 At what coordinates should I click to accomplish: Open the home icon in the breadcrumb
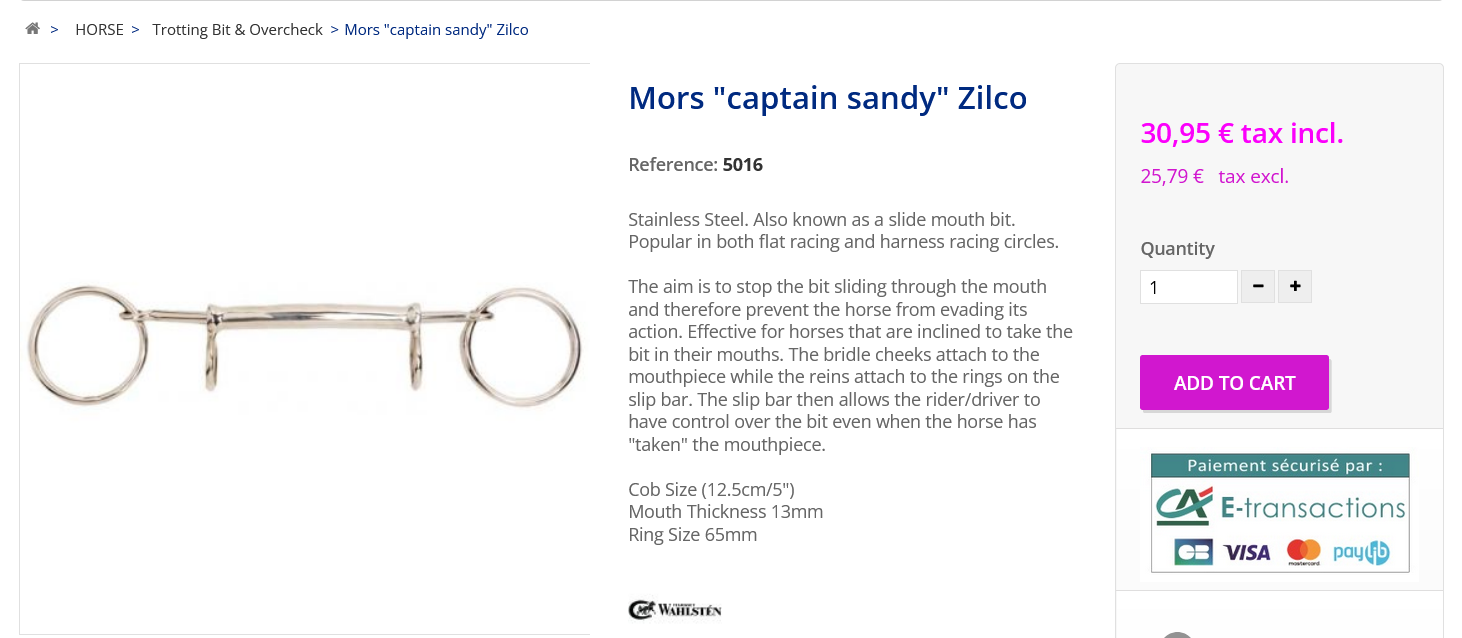coord(32,29)
